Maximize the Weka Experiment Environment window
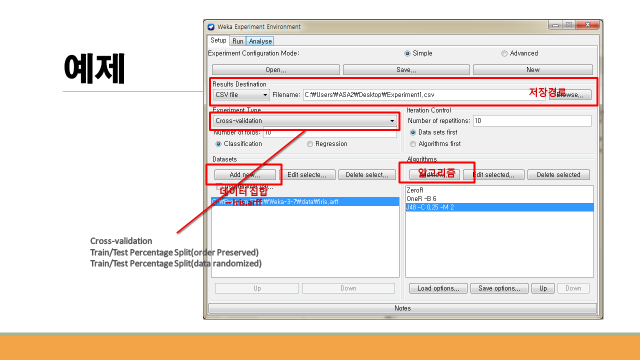The width and height of the screenshot is (640, 360). point(569,25)
